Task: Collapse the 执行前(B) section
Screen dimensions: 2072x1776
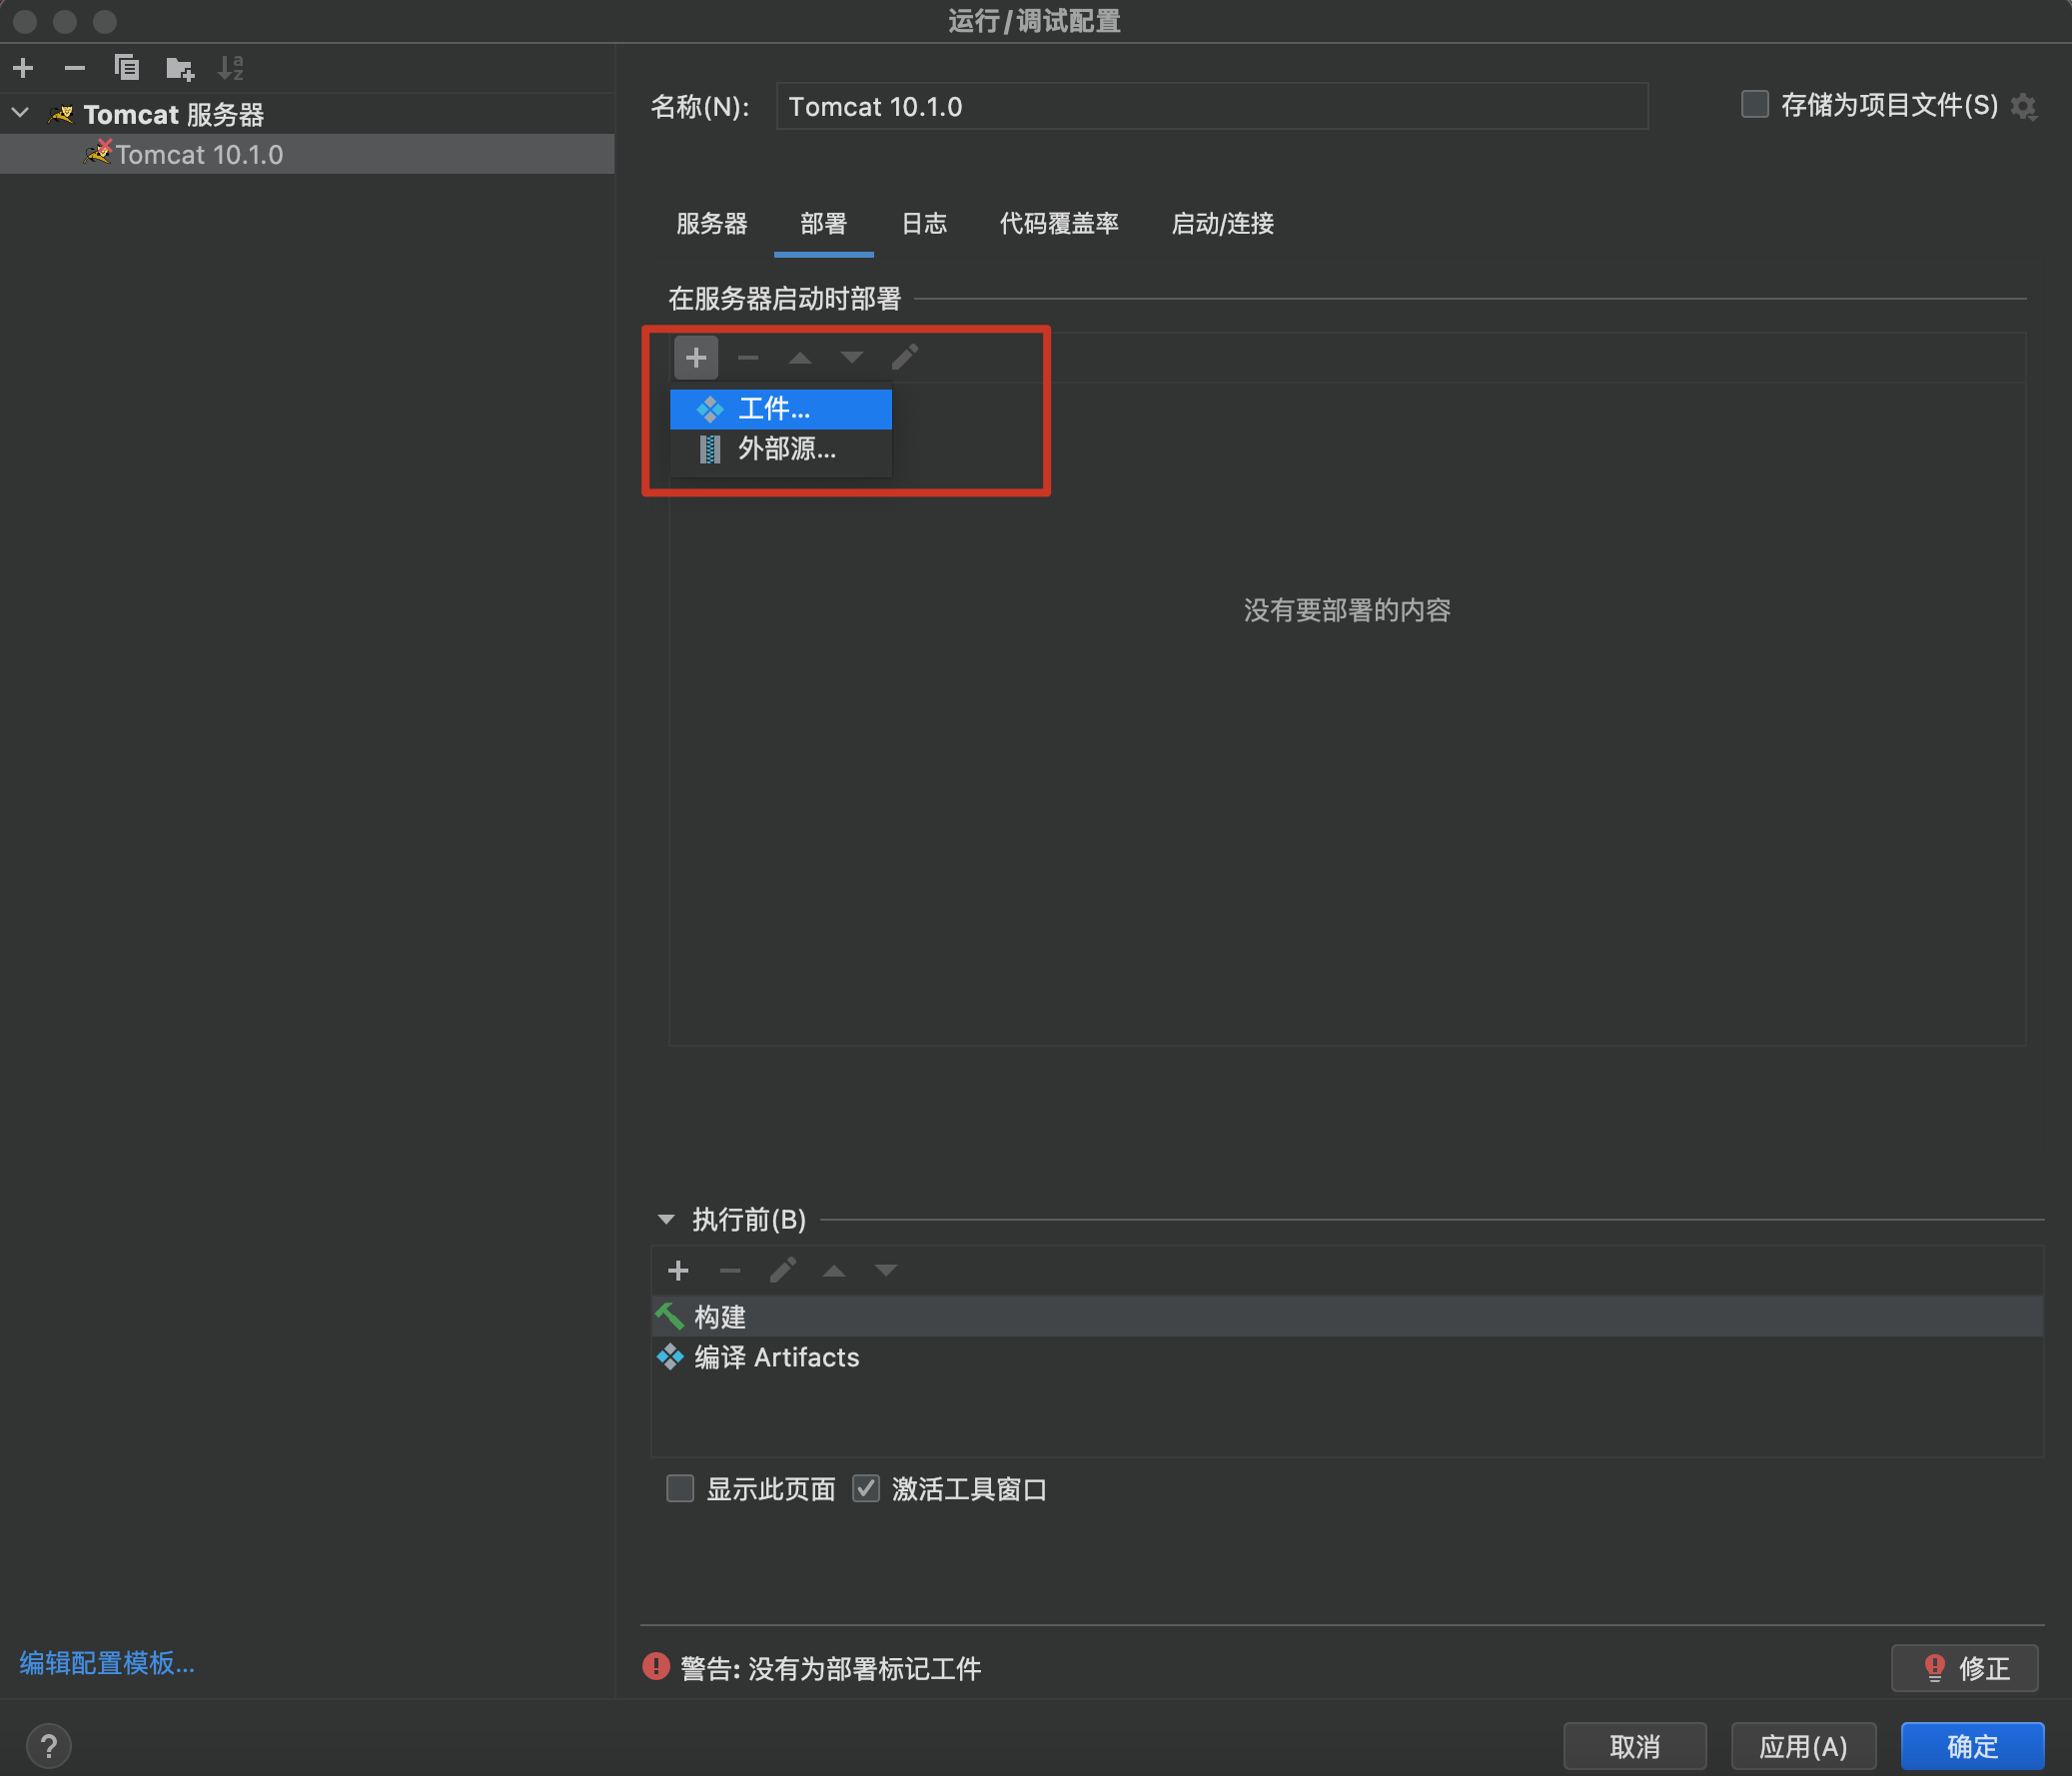Action: click(666, 1219)
